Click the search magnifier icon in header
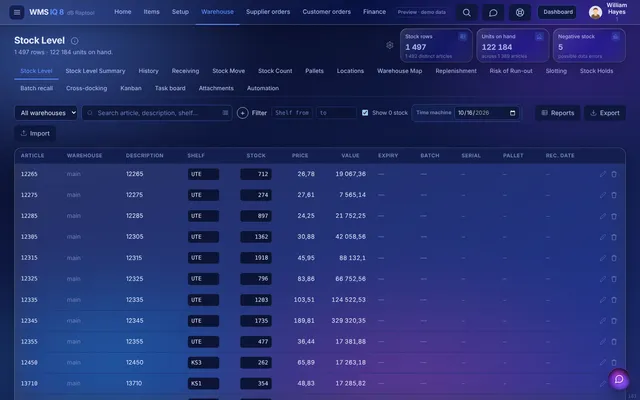This screenshot has width=640, height=400. (x=467, y=13)
